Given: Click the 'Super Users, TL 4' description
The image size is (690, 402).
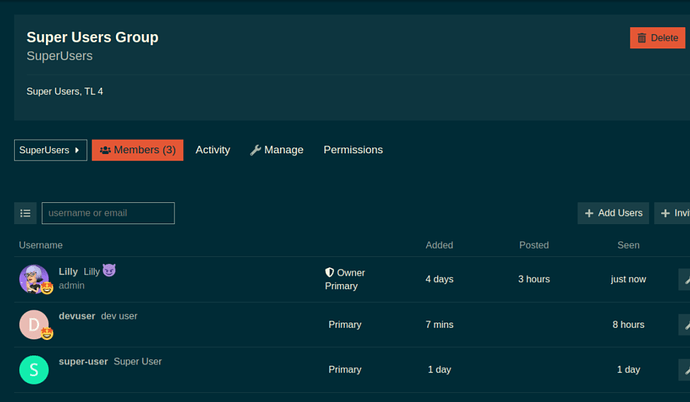Looking at the screenshot, I should (x=65, y=91).
